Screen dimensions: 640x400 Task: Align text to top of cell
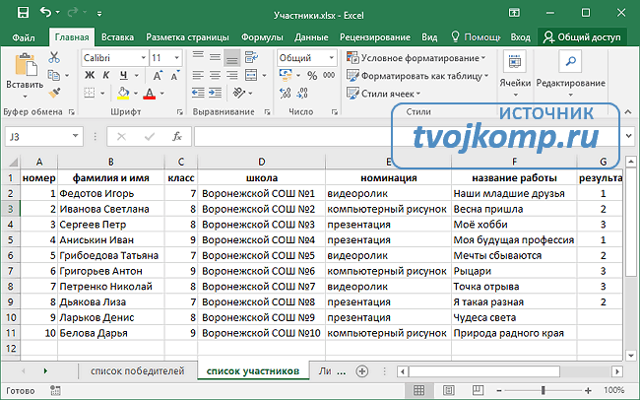coord(198,57)
